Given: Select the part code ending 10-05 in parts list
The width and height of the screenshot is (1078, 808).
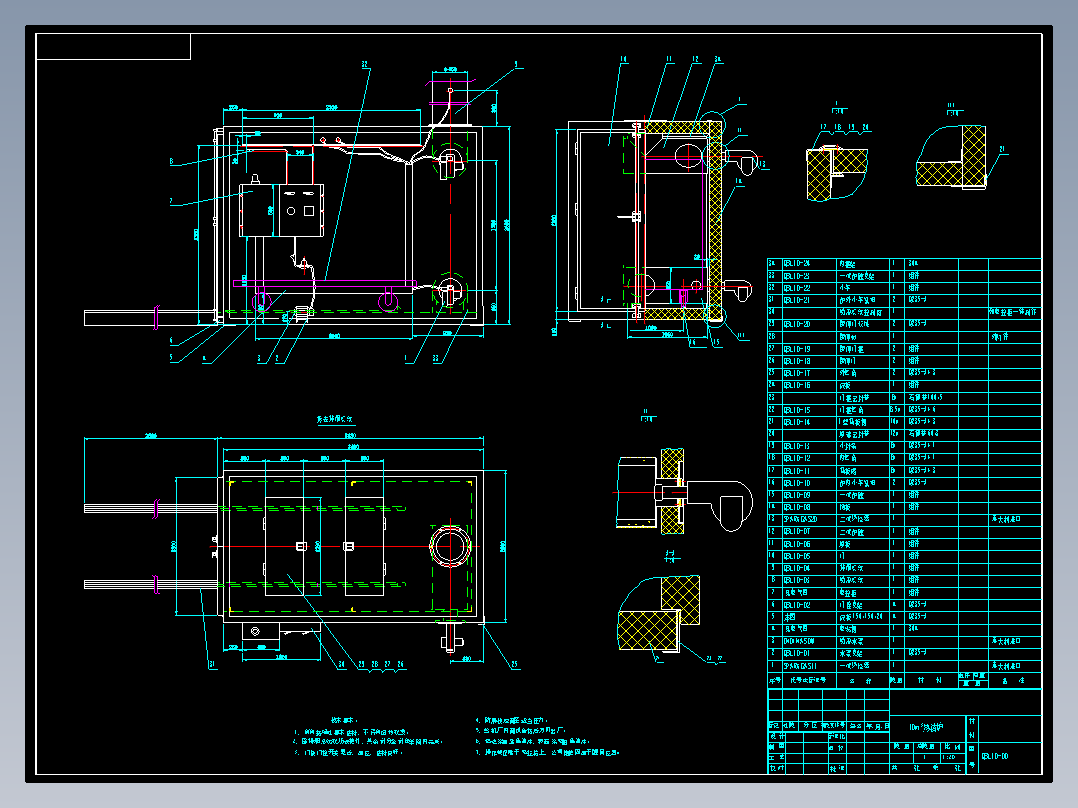Looking at the screenshot, I should [797, 556].
